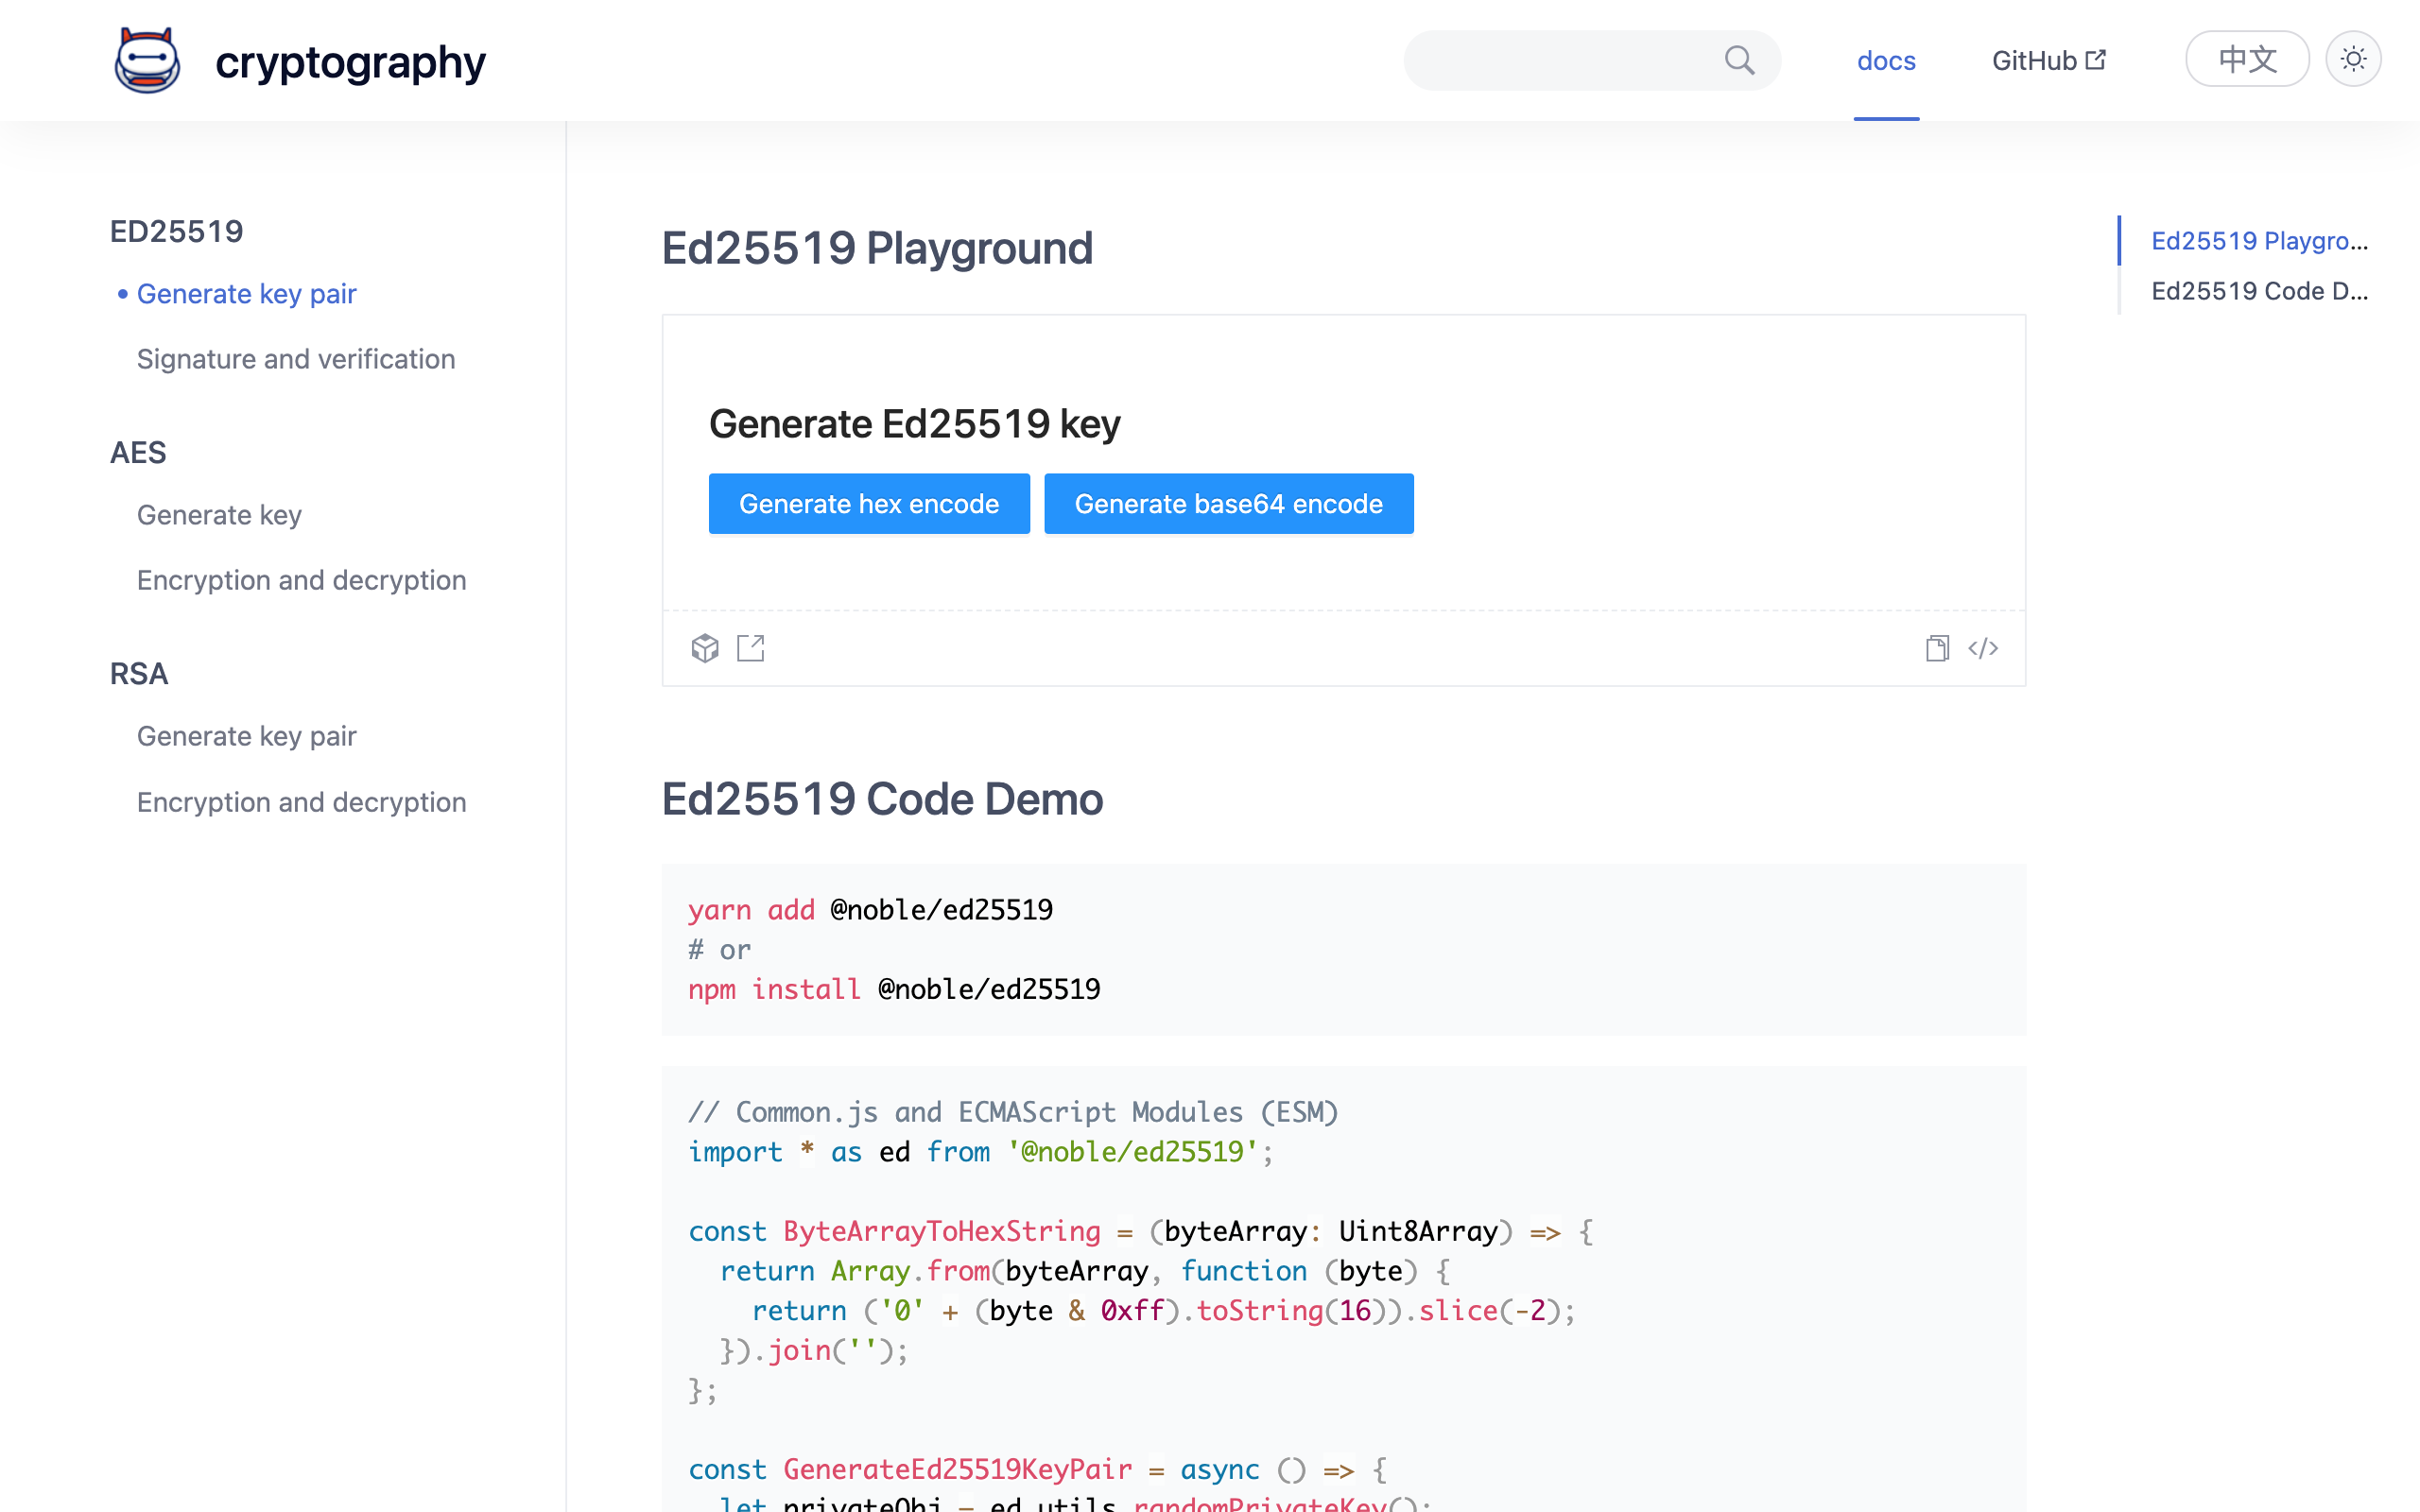The width and height of the screenshot is (2420, 1512).
Task: Switch language to 中文
Action: point(2246,60)
